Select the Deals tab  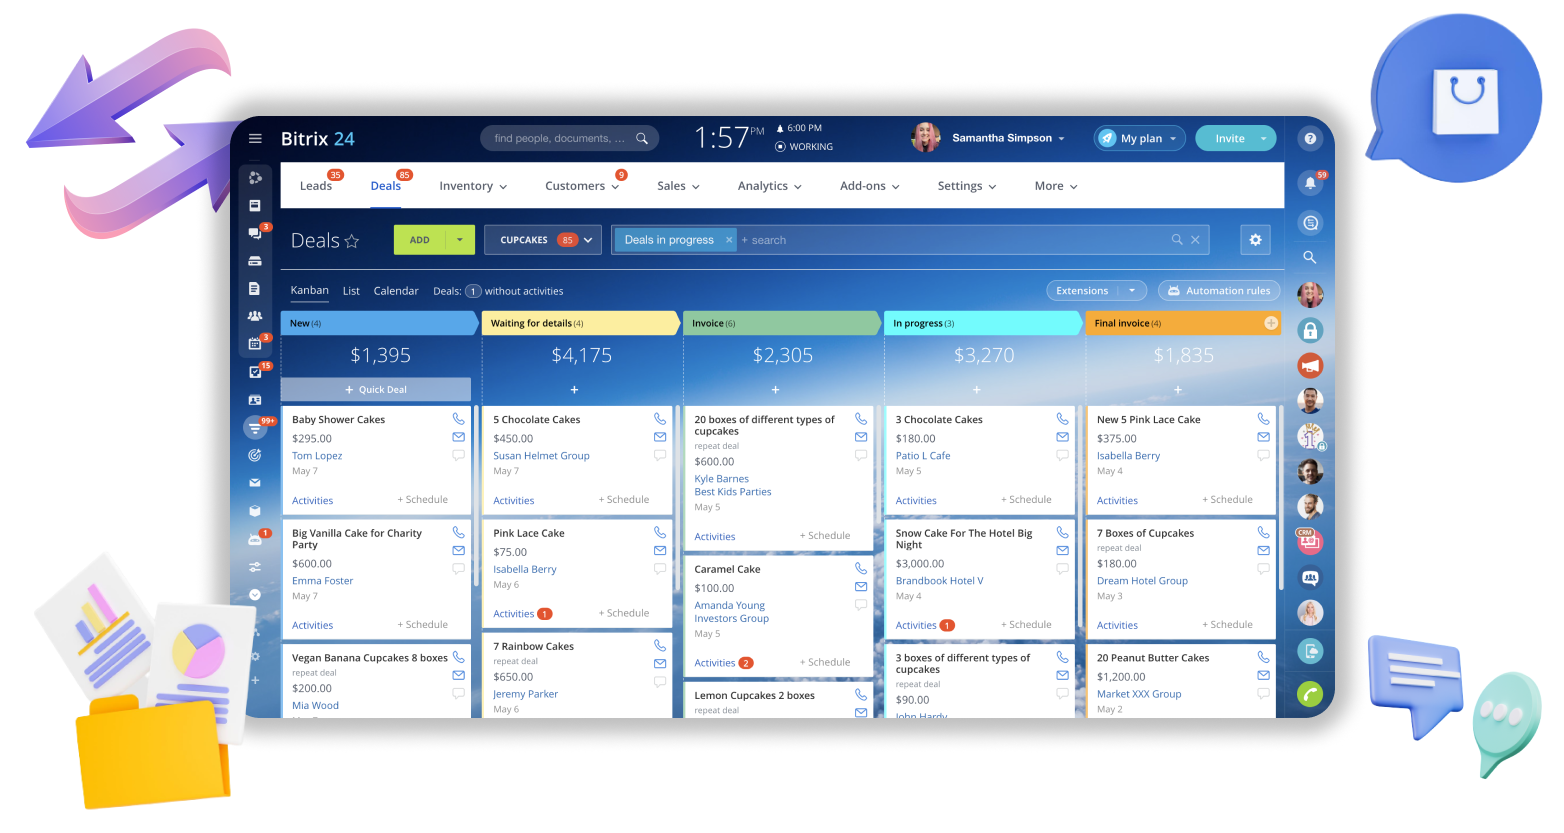coord(386,186)
